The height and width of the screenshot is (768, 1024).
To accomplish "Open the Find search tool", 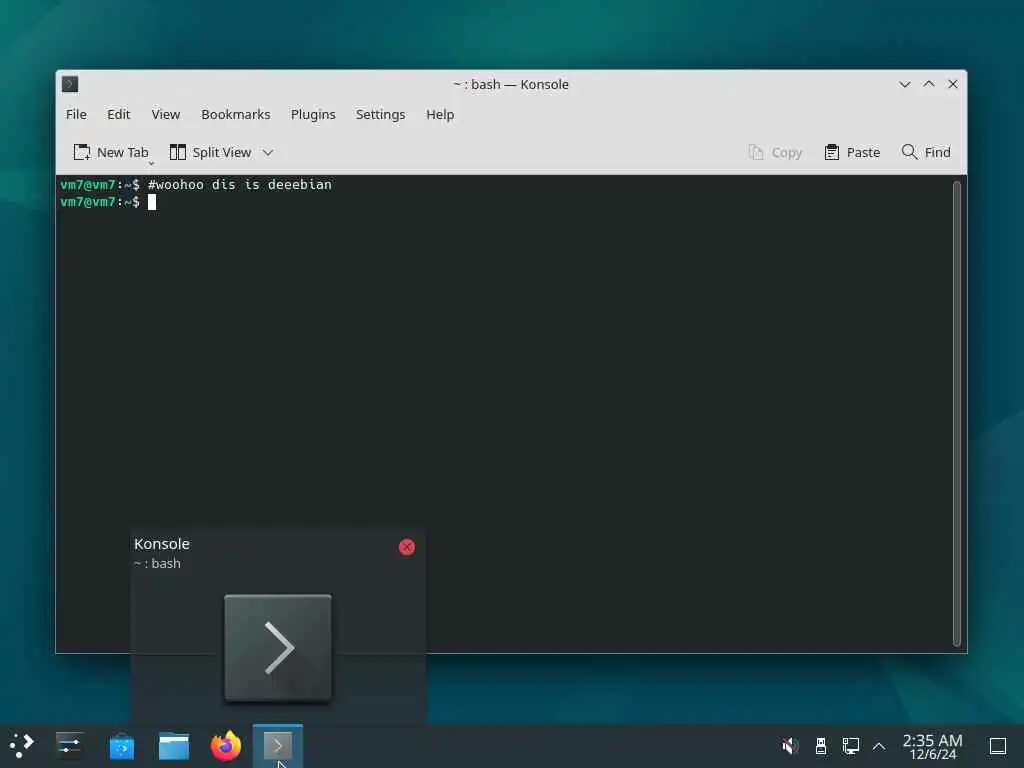I will coord(925,152).
